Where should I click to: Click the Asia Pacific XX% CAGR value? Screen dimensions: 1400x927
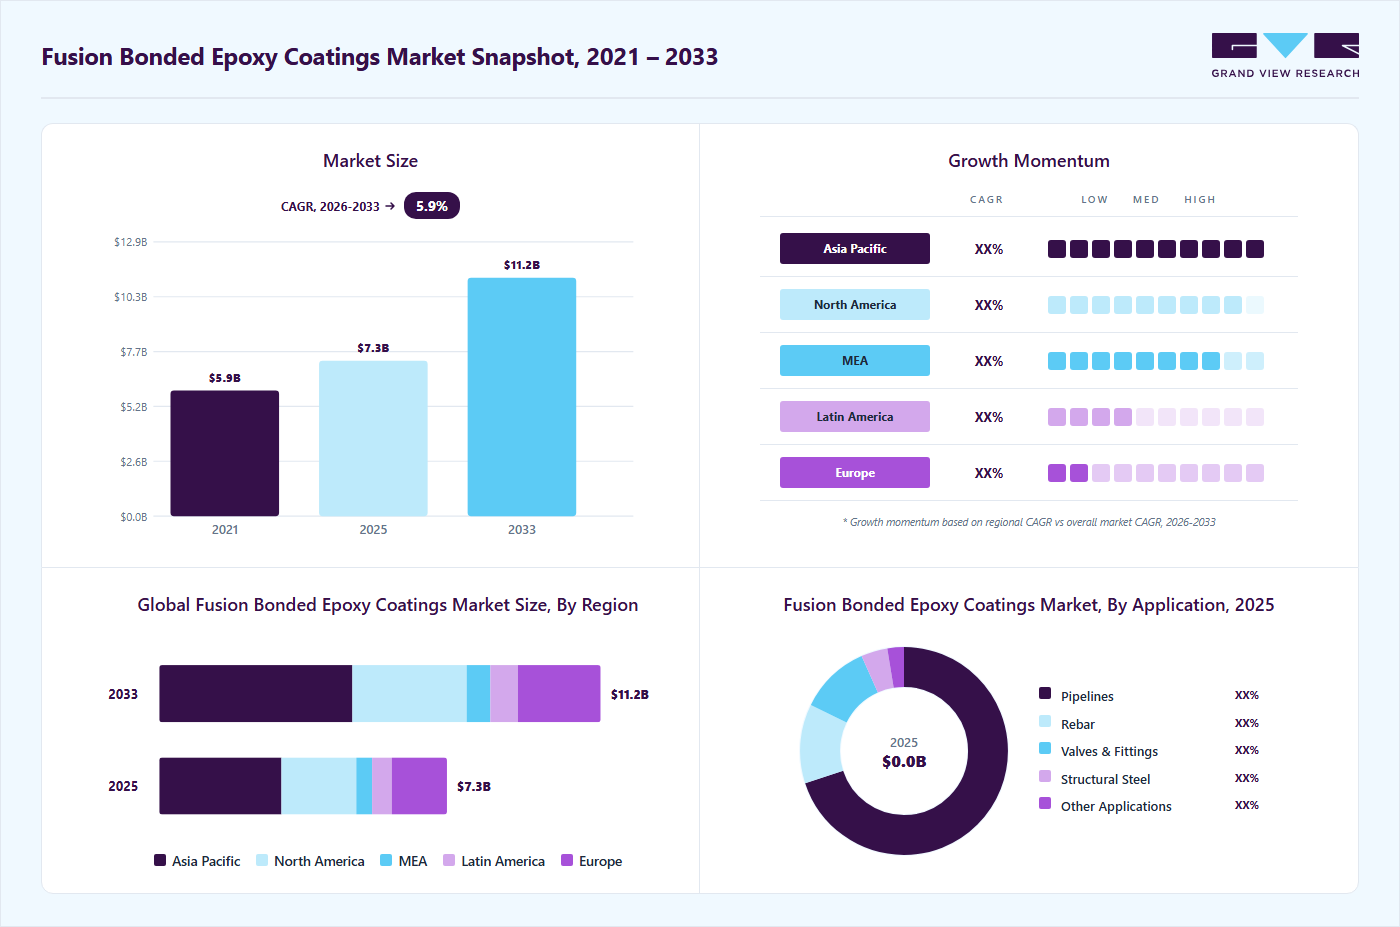point(989,249)
